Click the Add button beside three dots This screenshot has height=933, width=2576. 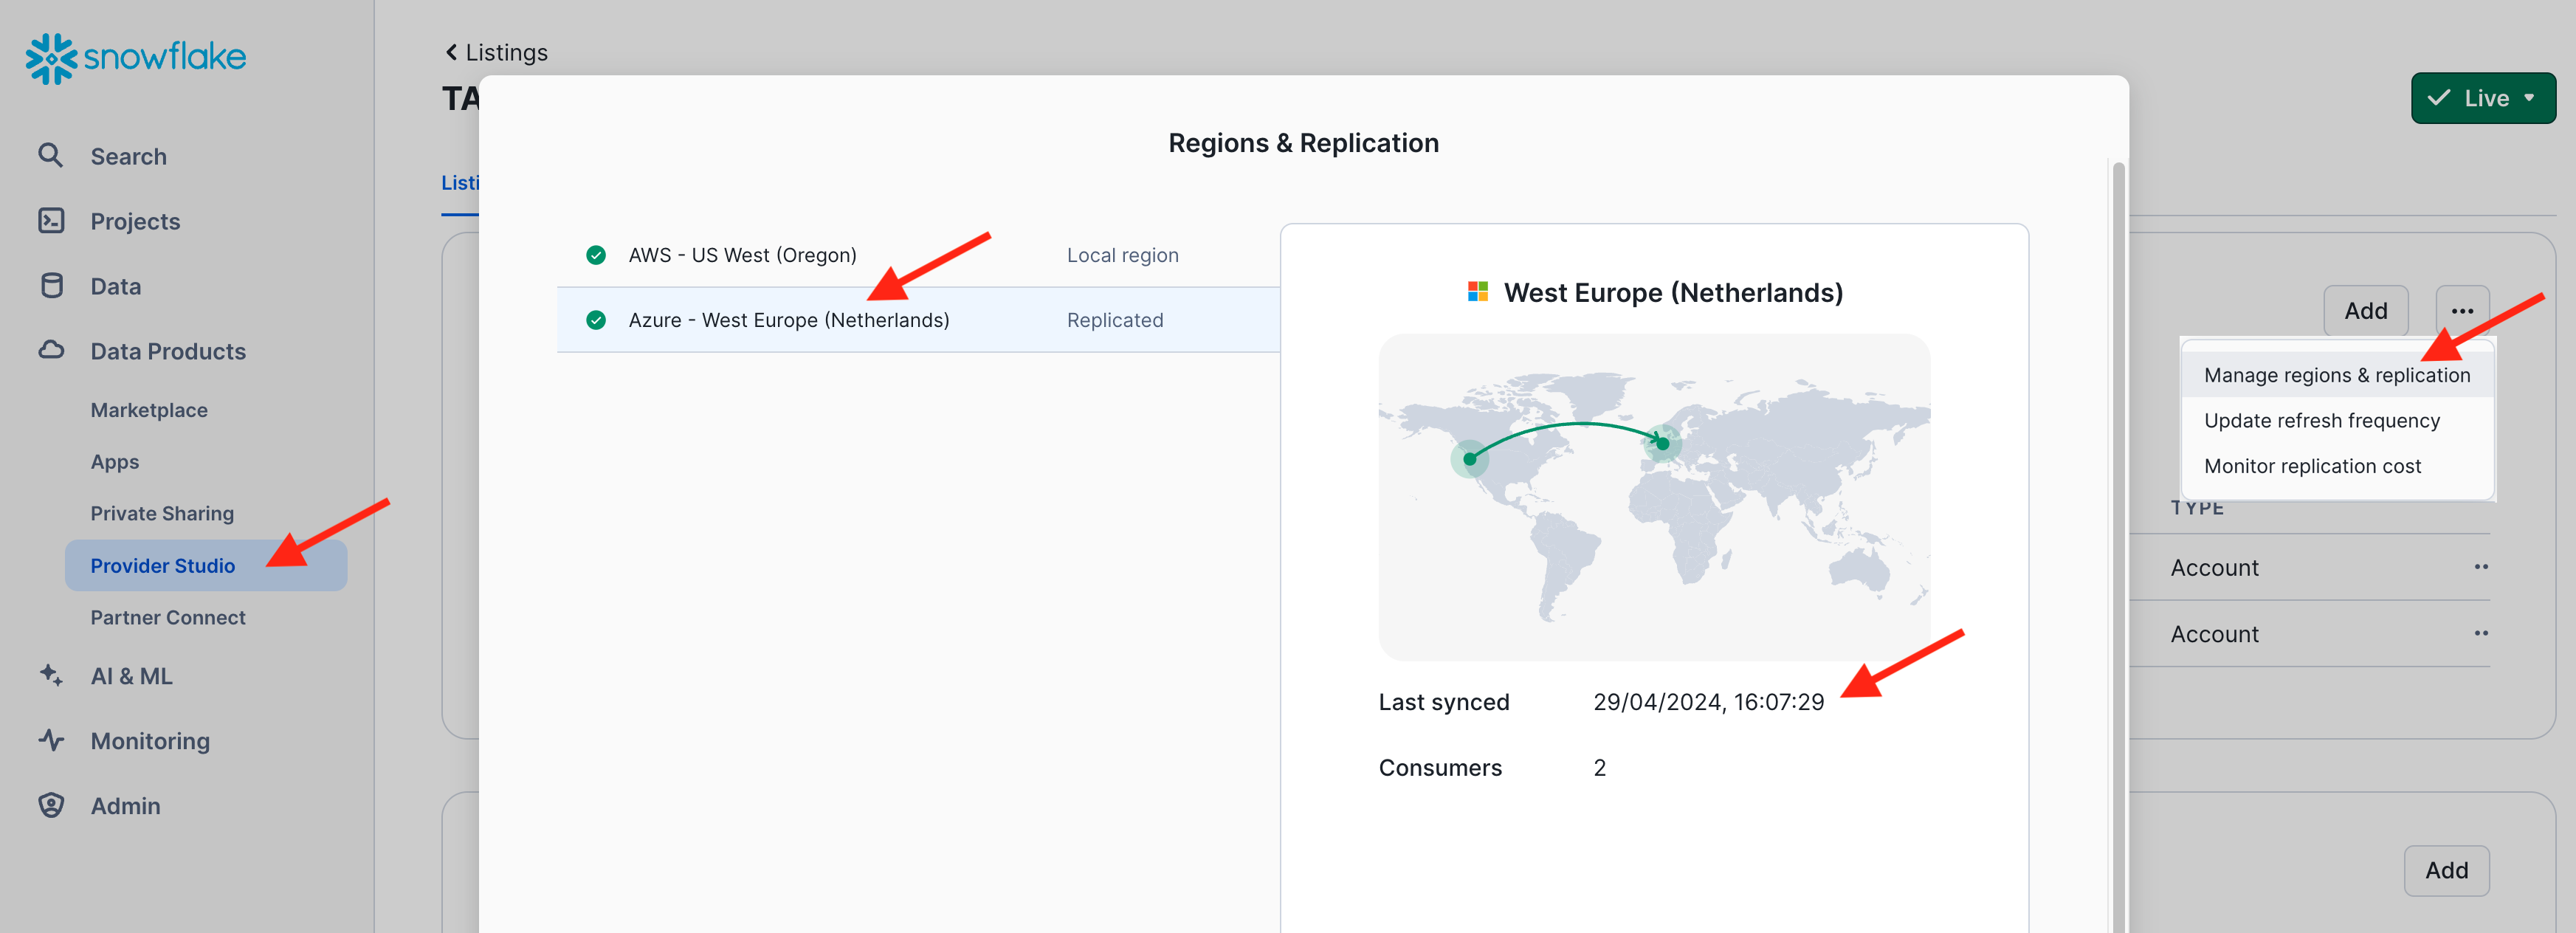coord(2365,311)
